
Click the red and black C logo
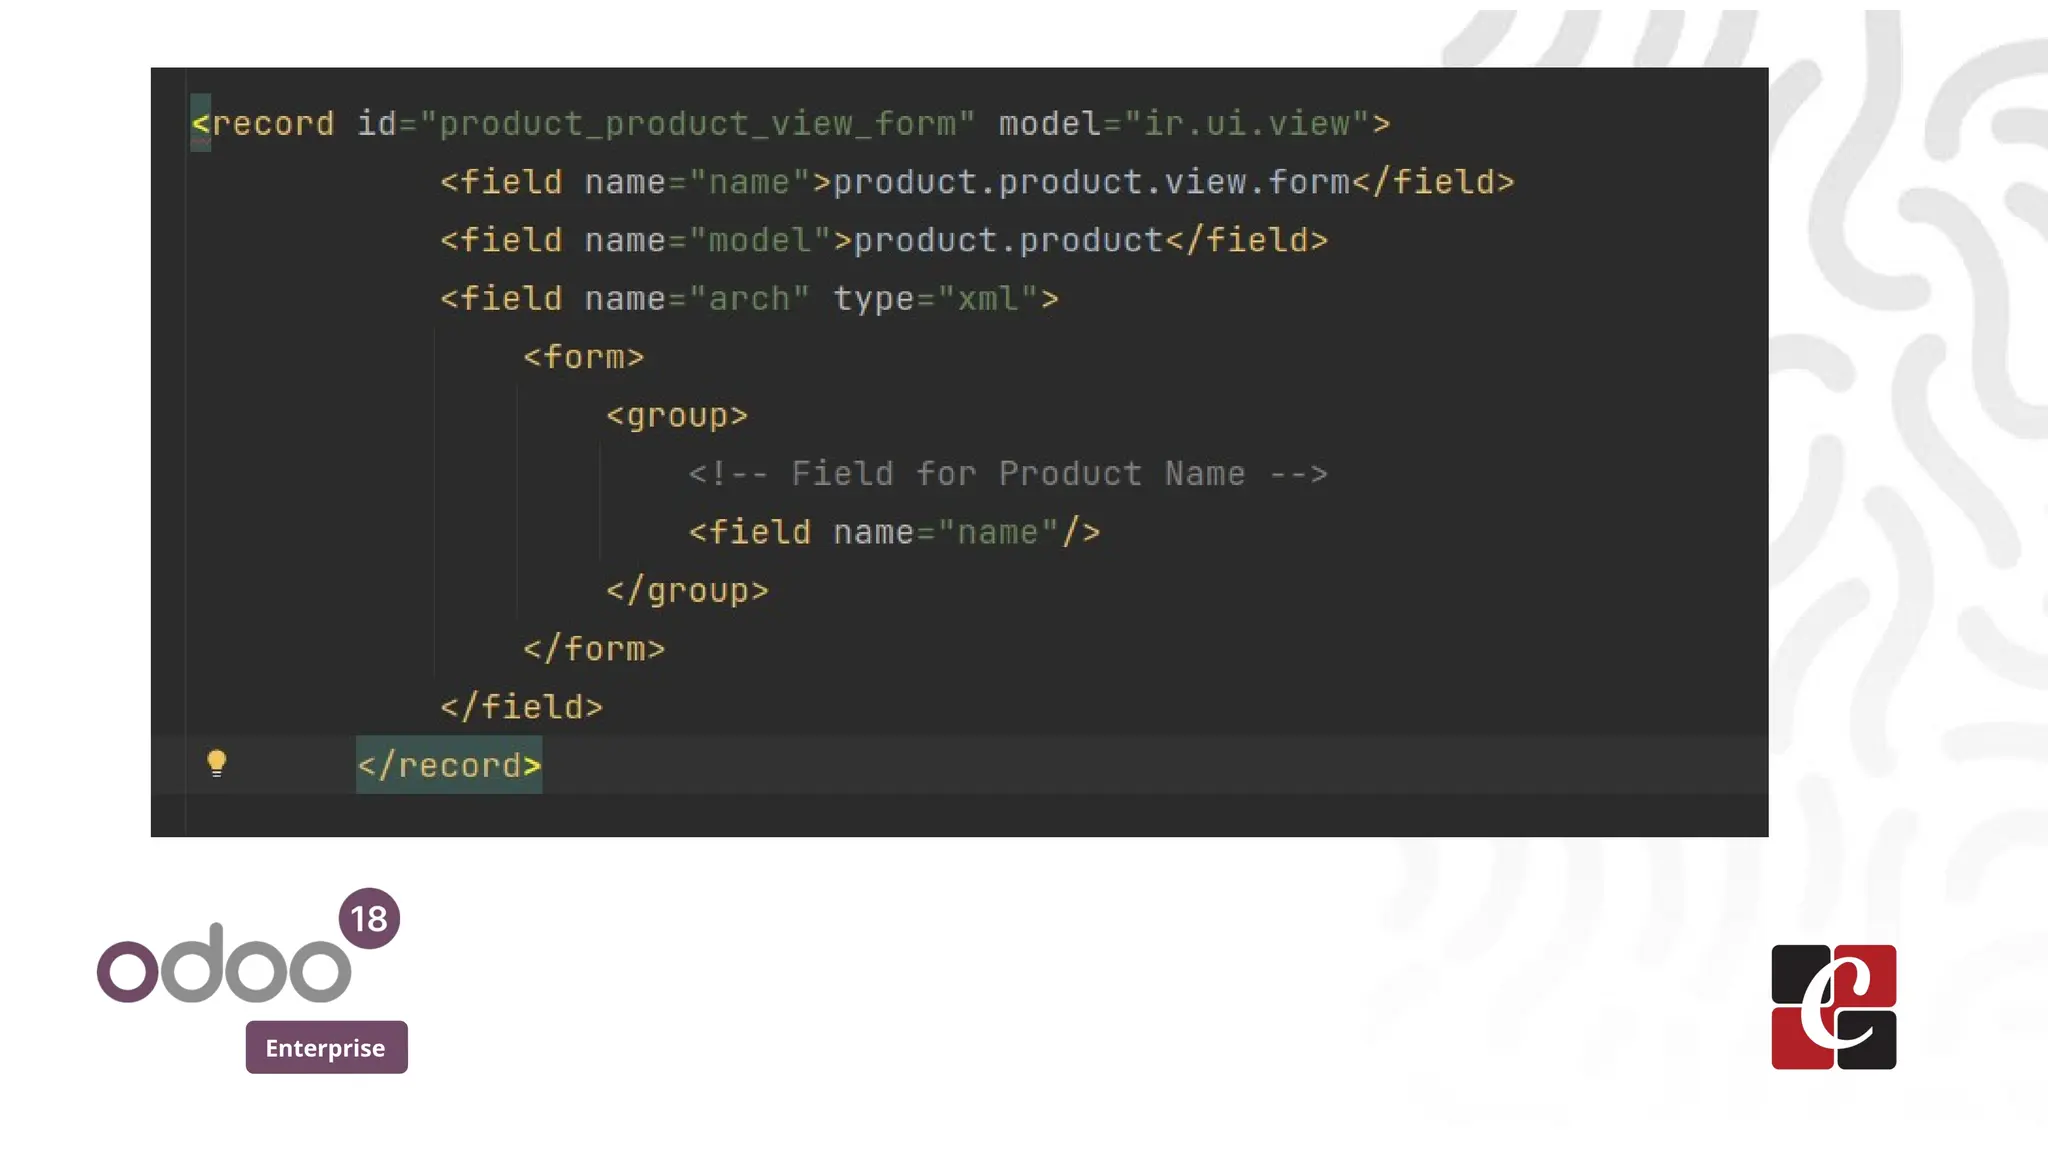(x=1833, y=1007)
